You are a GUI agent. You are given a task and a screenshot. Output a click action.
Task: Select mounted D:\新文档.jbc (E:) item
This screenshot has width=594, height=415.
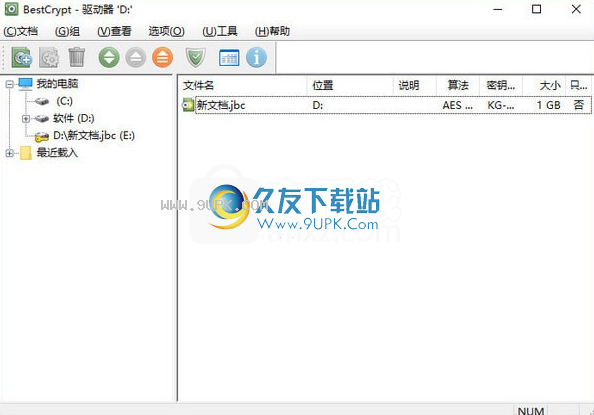(x=94, y=136)
